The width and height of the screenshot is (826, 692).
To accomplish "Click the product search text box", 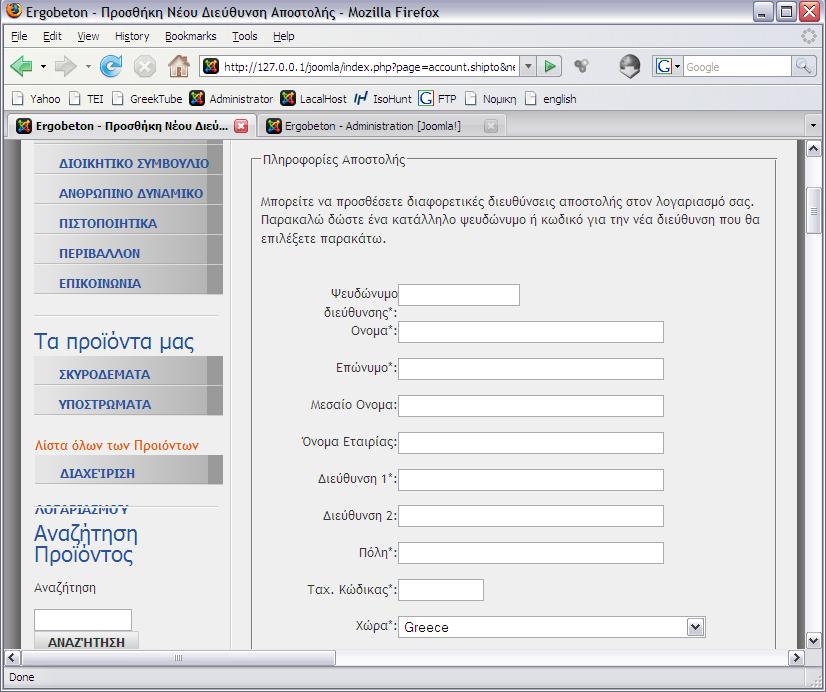I will [83, 620].
